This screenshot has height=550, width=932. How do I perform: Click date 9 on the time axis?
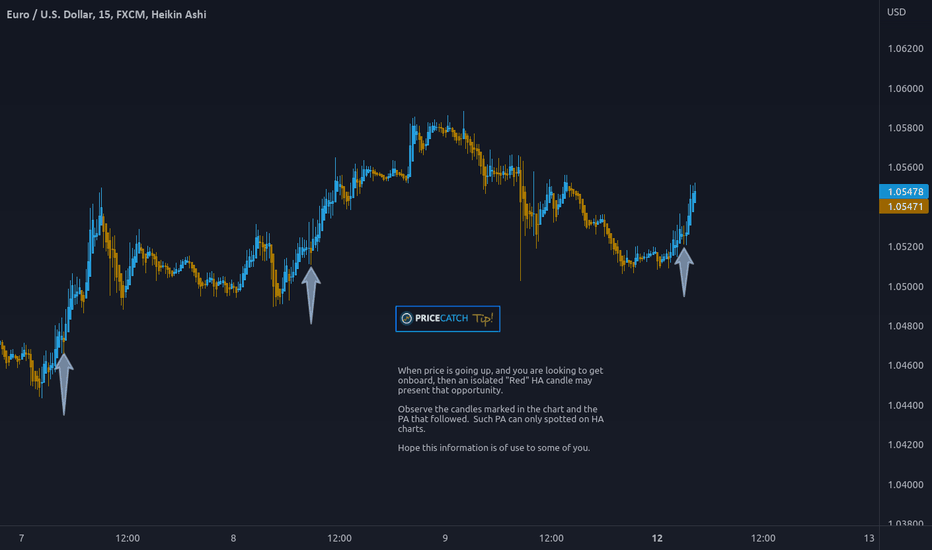[x=445, y=538]
